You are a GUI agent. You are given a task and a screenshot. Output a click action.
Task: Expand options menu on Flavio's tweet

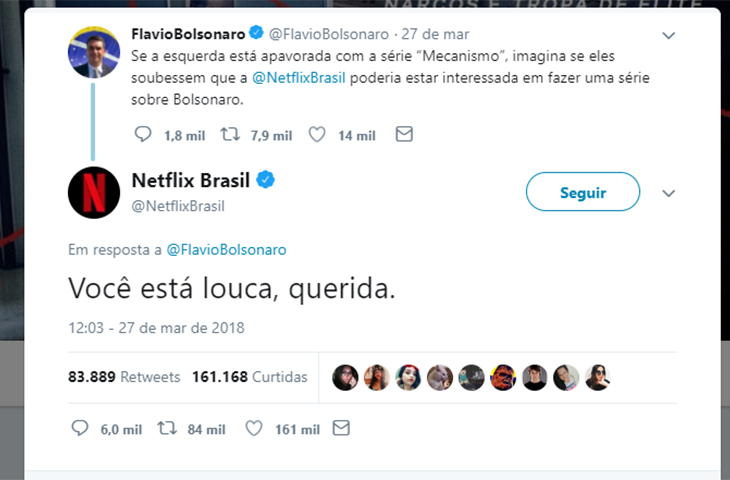(669, 35)
